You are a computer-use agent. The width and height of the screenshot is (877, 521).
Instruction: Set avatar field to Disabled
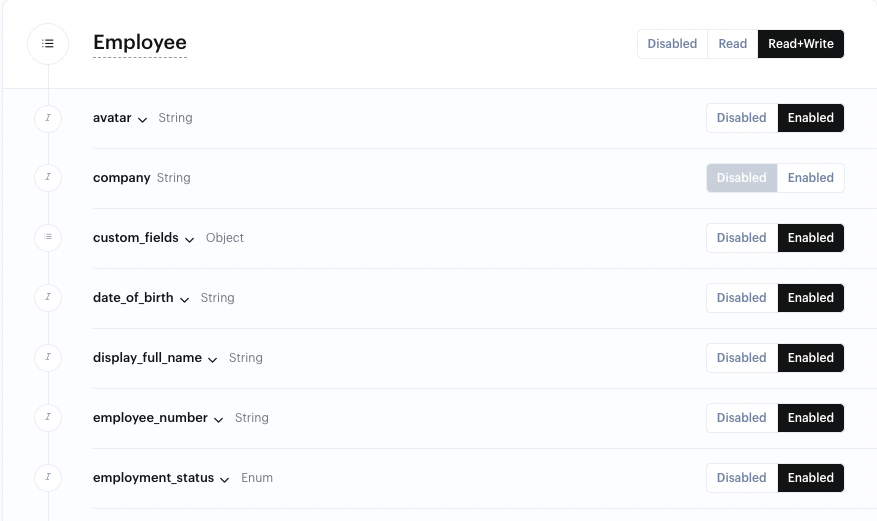tap(741, 118)
